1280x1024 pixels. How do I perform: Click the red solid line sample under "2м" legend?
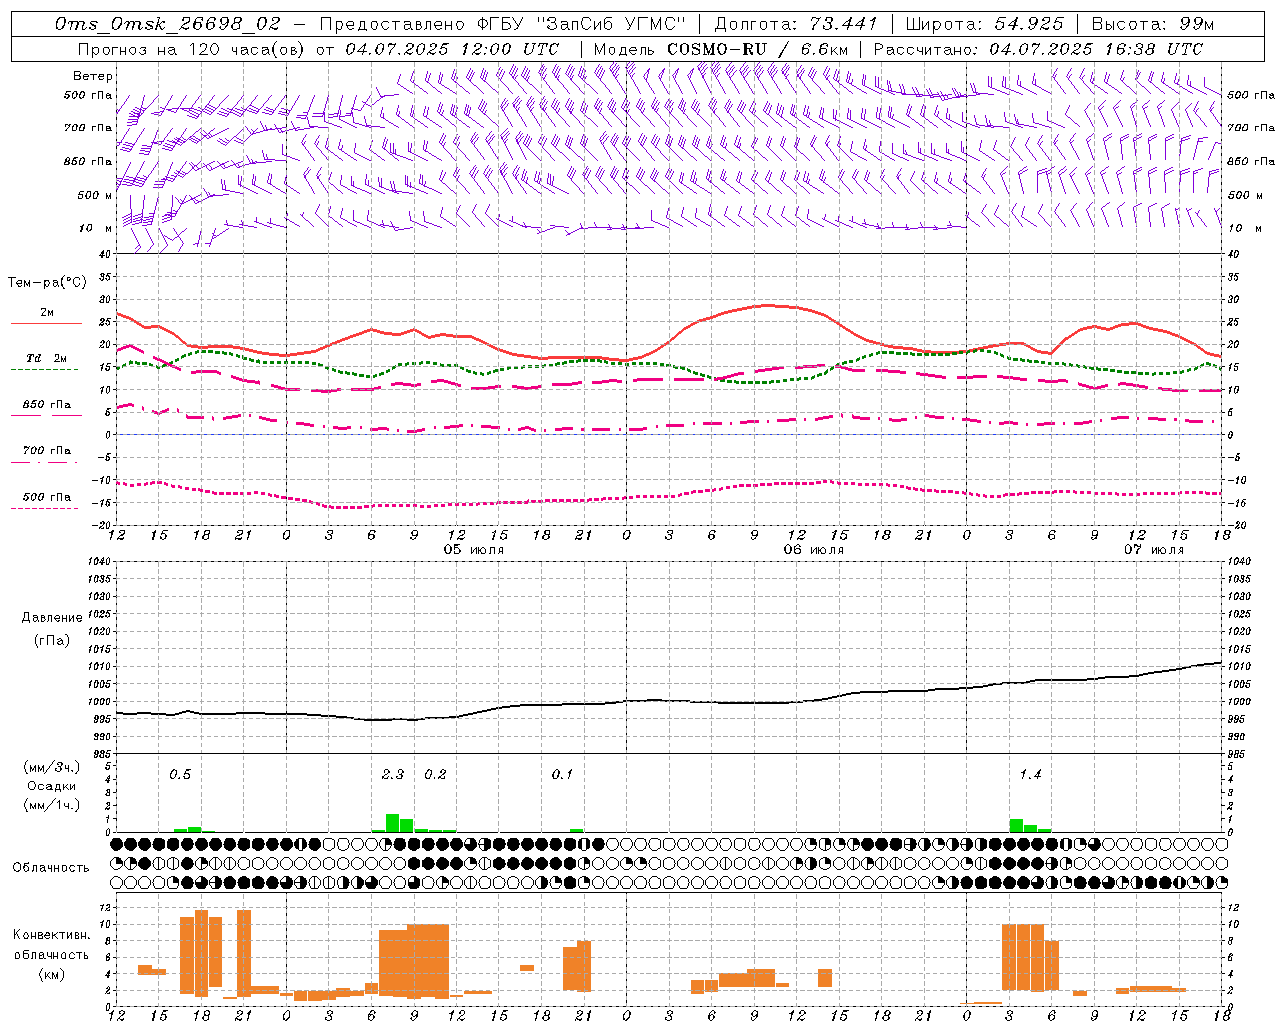(46, 323)
